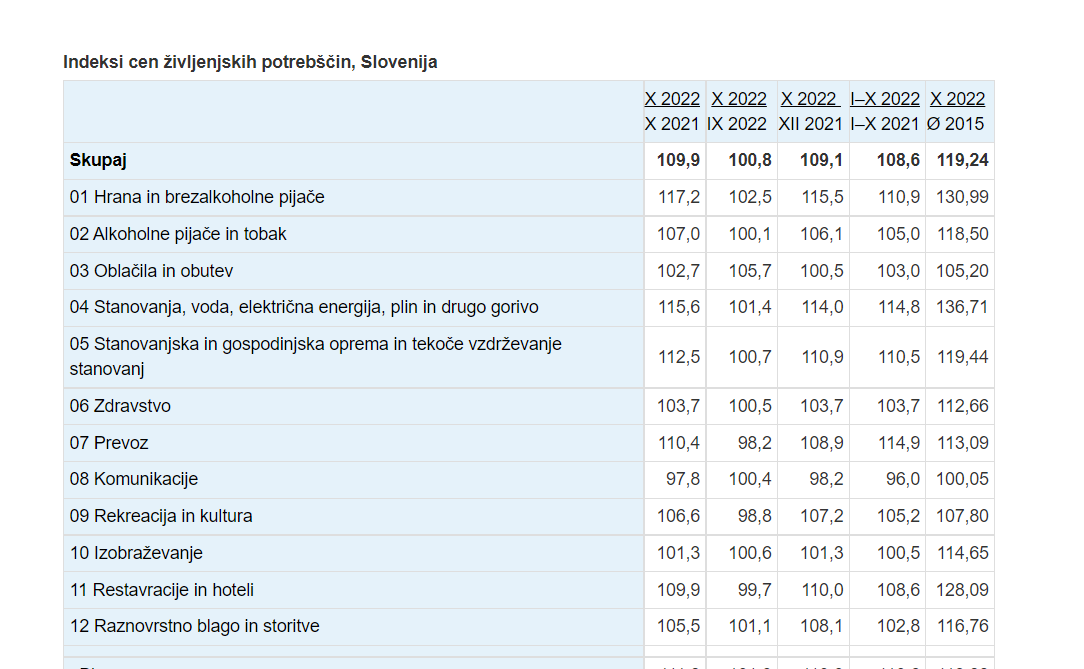Click value 106,1 in Alkoholne pijače row
Screen dimensions: 1084x669
[x=821, y=234]
